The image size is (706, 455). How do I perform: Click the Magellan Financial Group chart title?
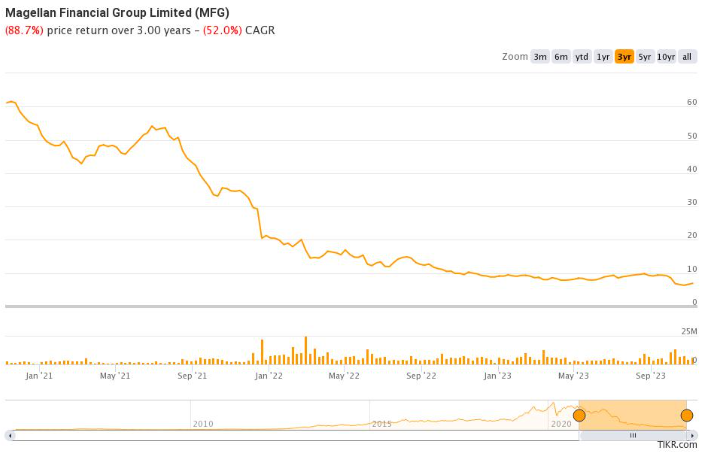tap(117, 12)
